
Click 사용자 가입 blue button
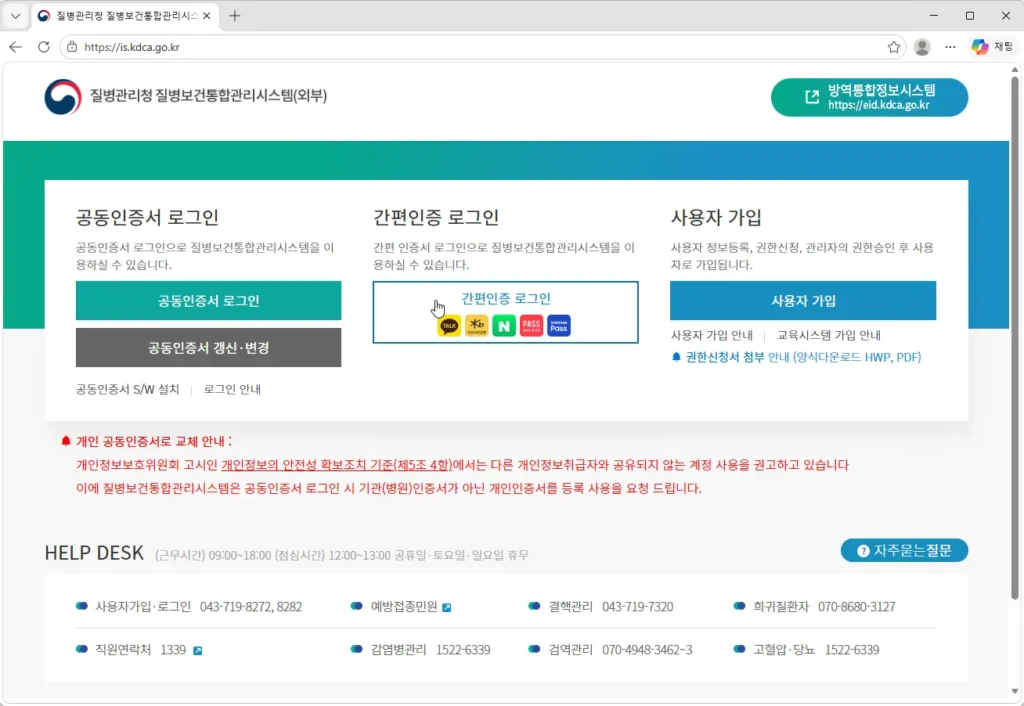click(803, 300)
